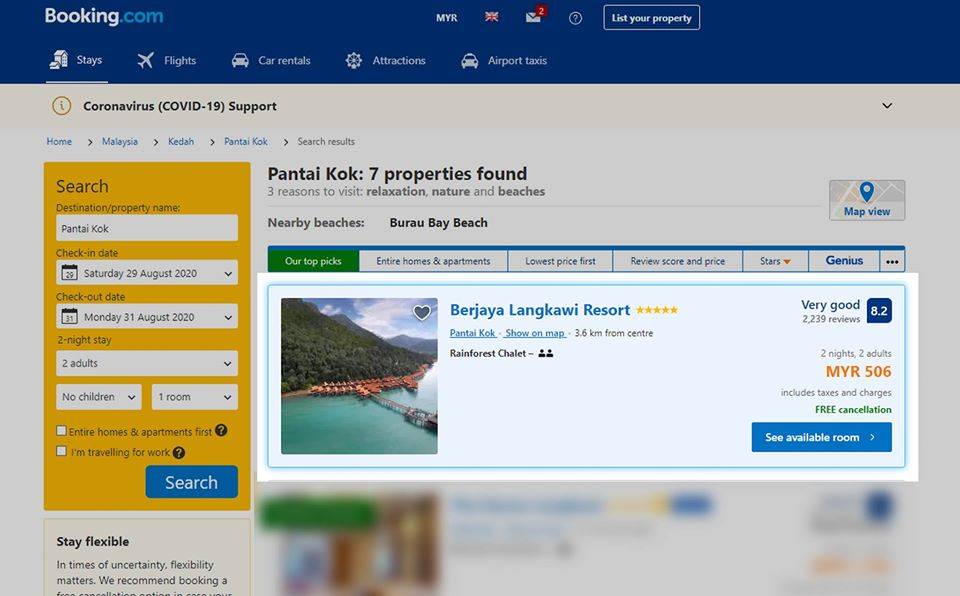Open the Berjaya Langkawi Resort photo

(359, 376)
